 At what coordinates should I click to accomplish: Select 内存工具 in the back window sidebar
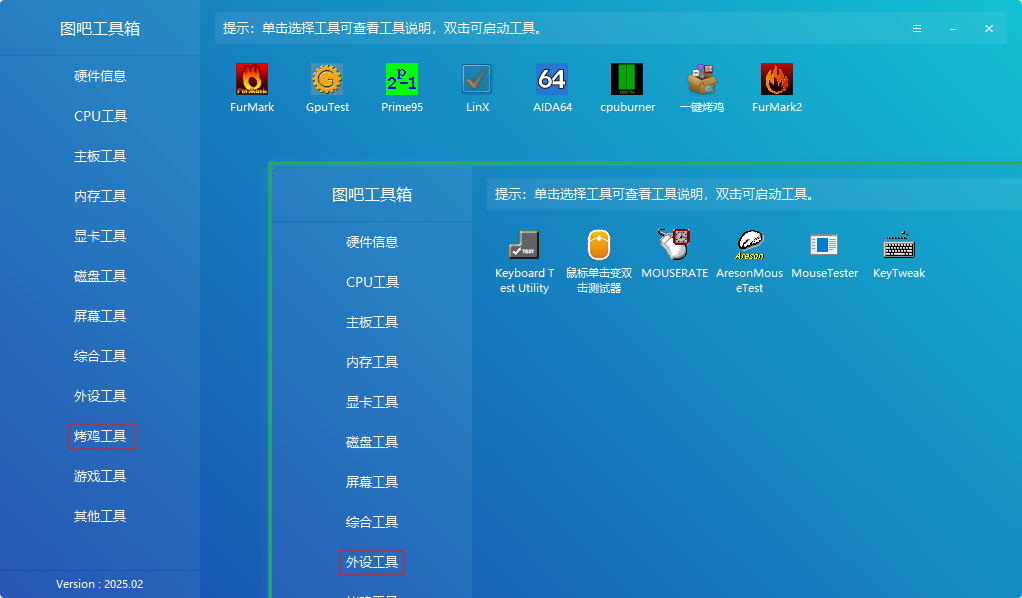click(100, 196)
